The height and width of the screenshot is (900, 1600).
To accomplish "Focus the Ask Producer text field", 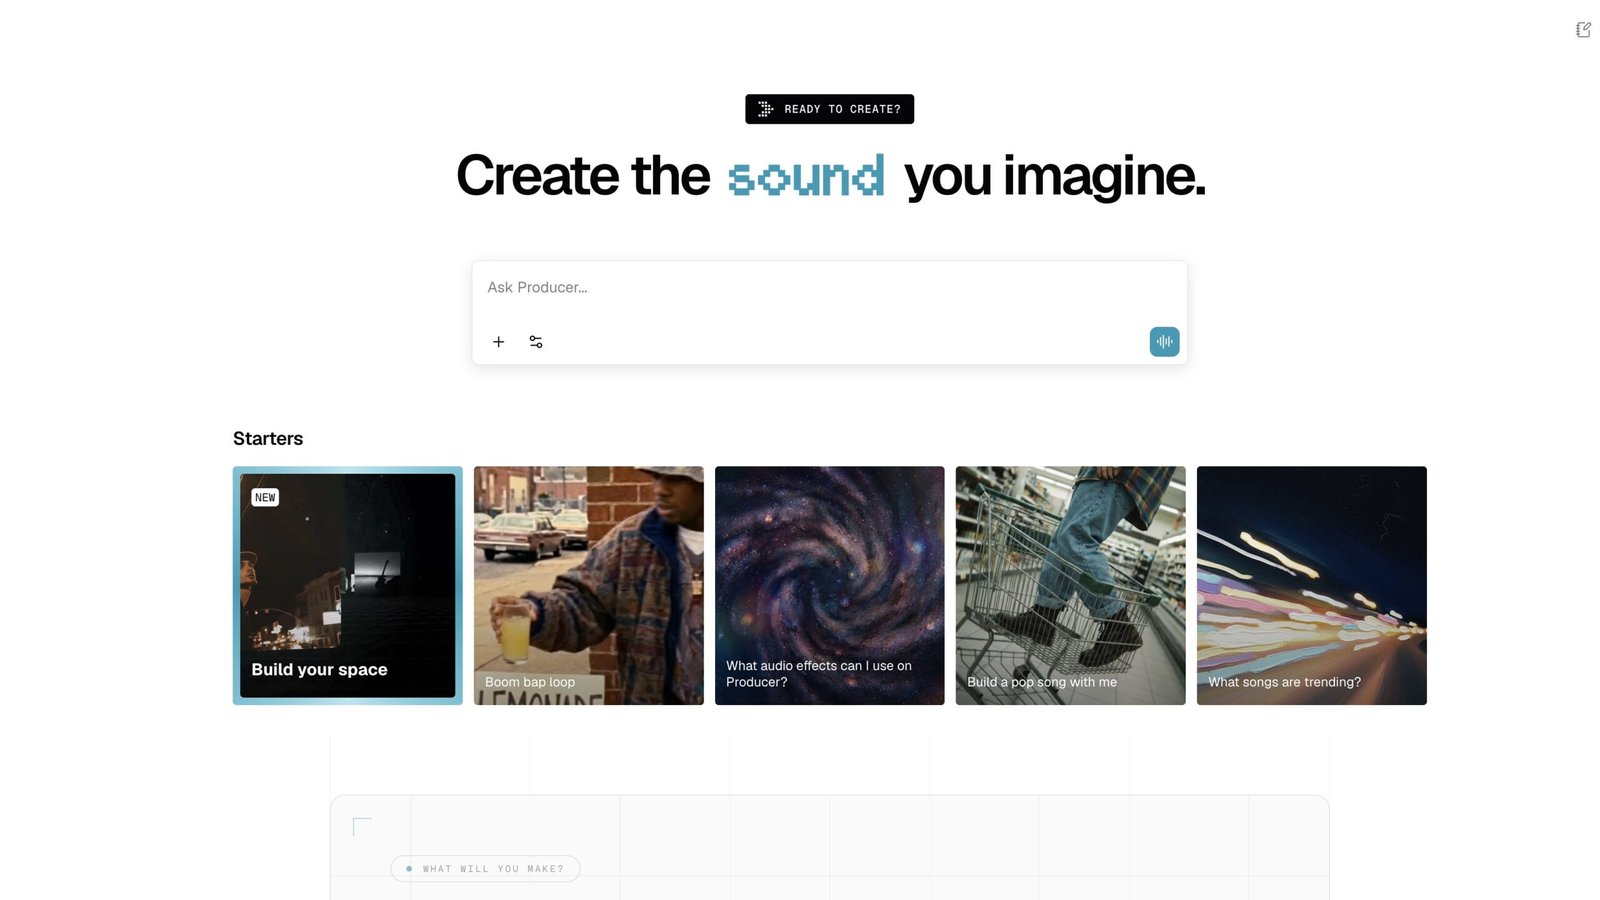I will click(828, 288).
